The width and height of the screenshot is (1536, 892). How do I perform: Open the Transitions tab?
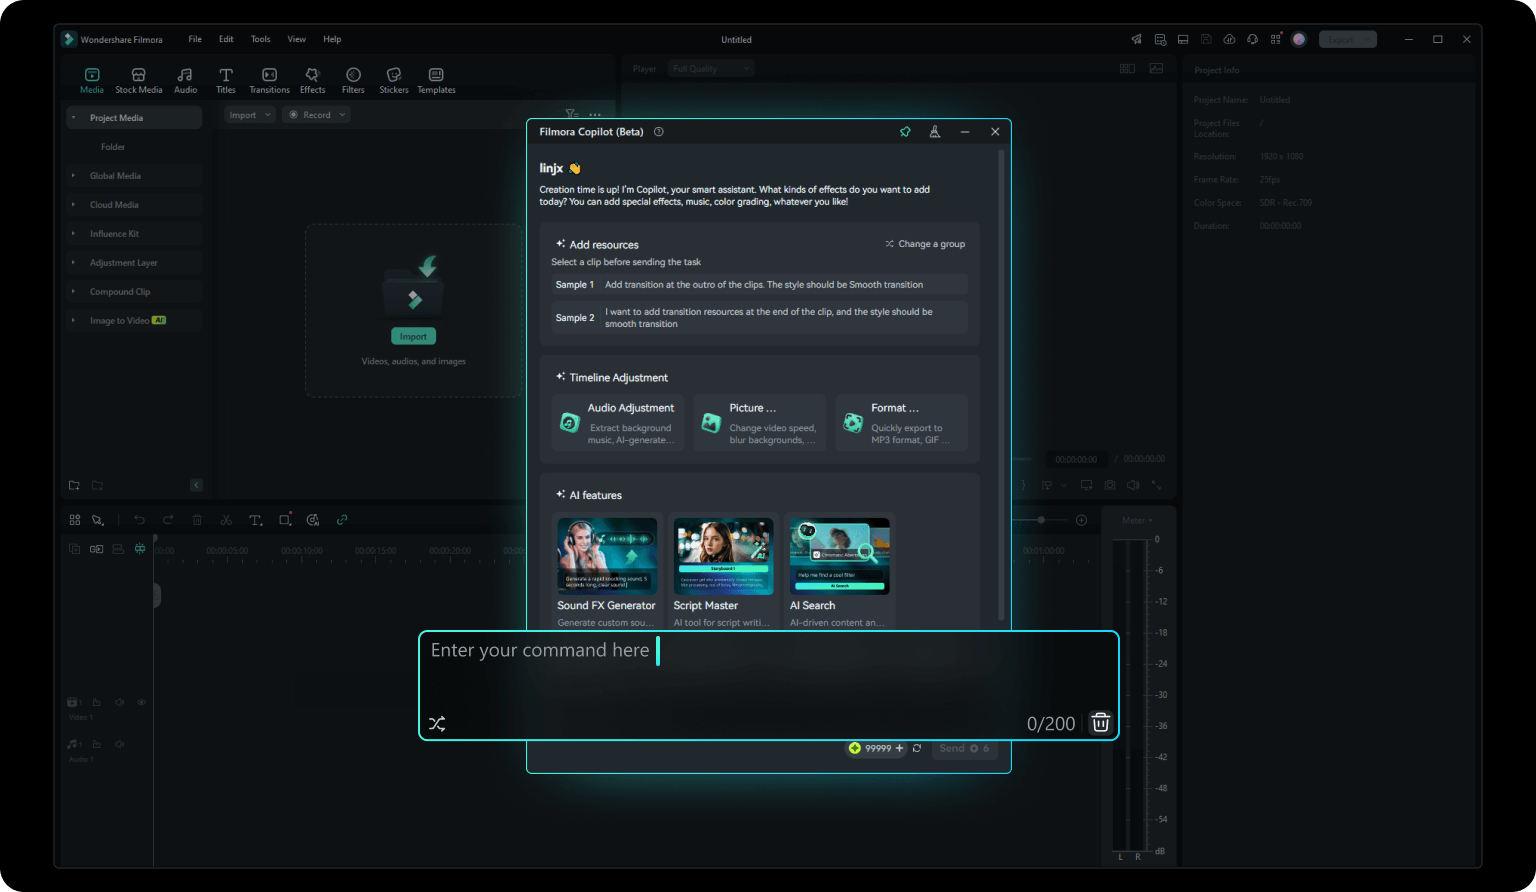point(269,81)
